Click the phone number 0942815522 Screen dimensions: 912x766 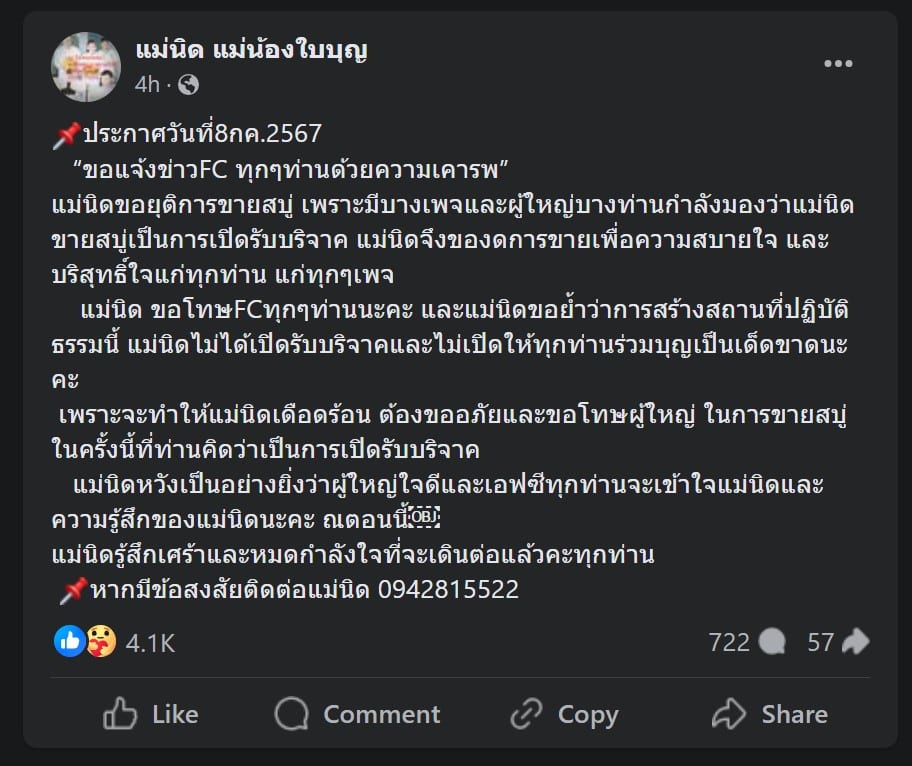(x=448, y=589)
